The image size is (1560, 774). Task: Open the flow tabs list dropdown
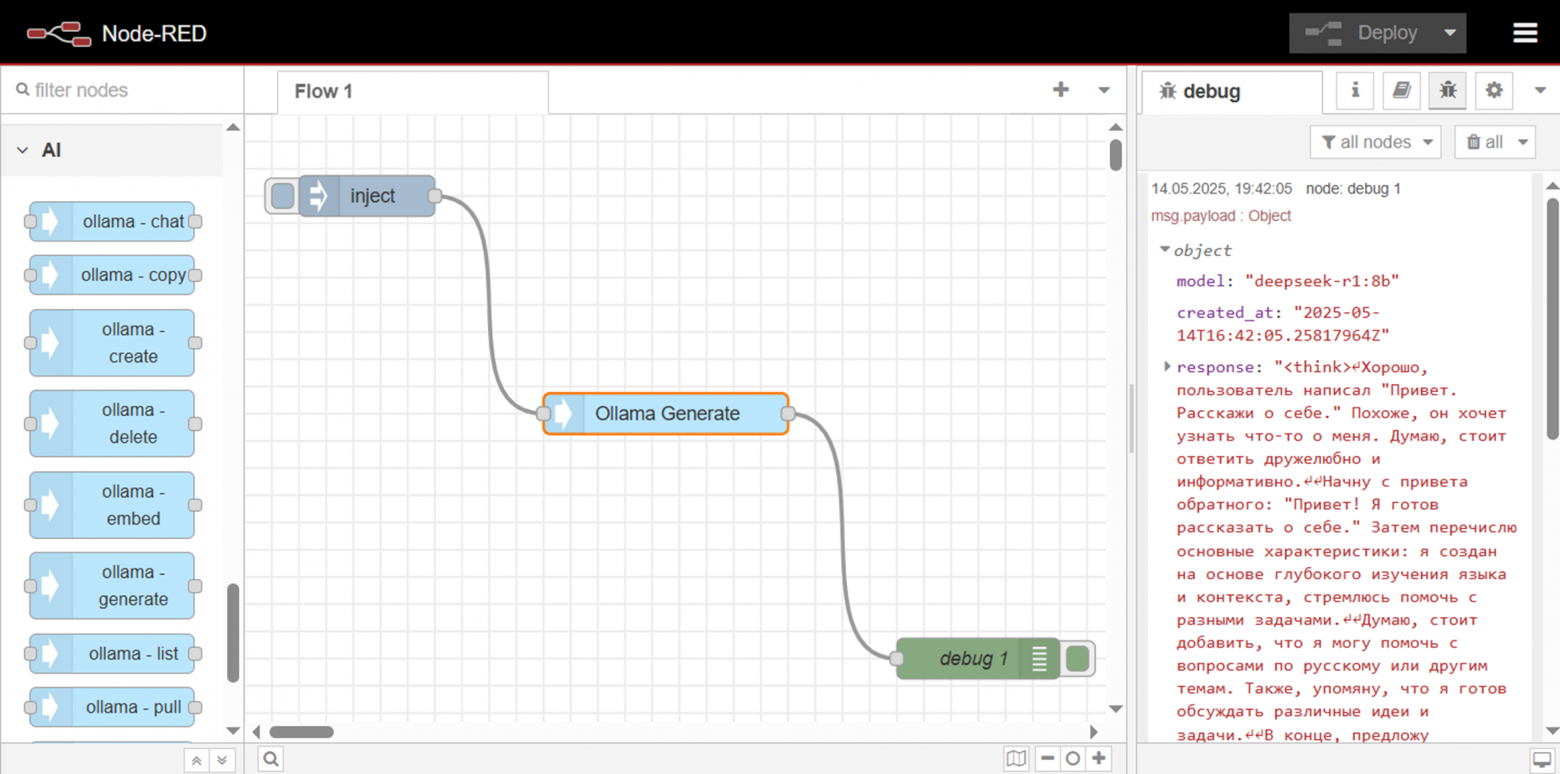pos(1104,90)
